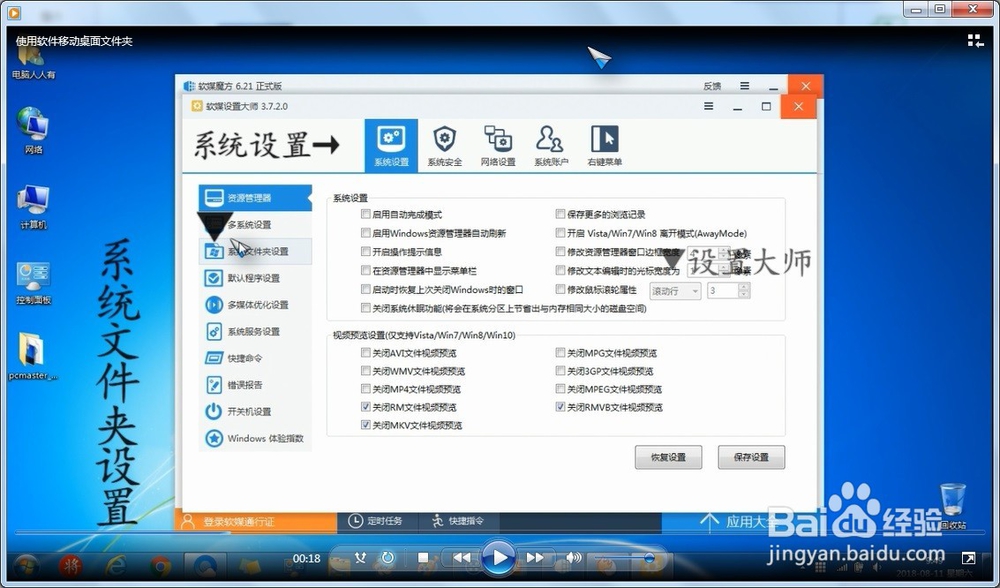Image resolution: width=1000 pixels, height=588 pixels.
Task: Check 保存更多的浏览记录
Action: coord(560,214)
